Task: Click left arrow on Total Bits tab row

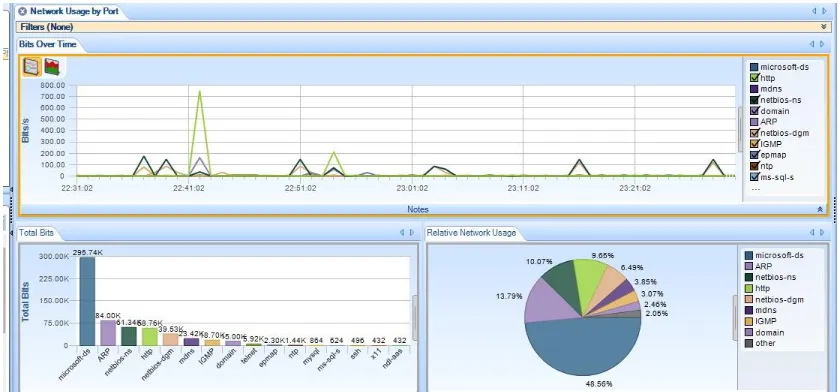Action: point(402,233)
